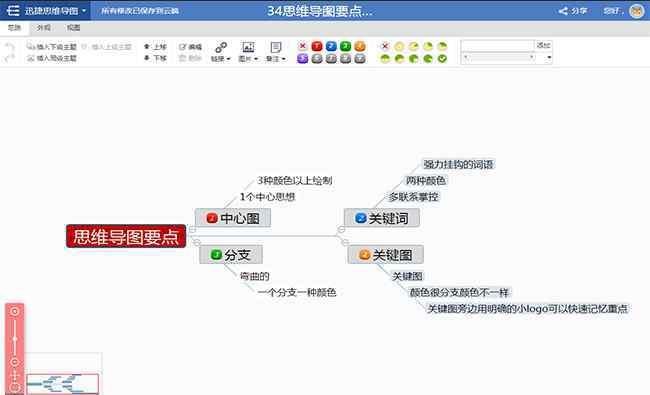Click the link chain icon
Screen dimensions: 650x395
(221, 47)
